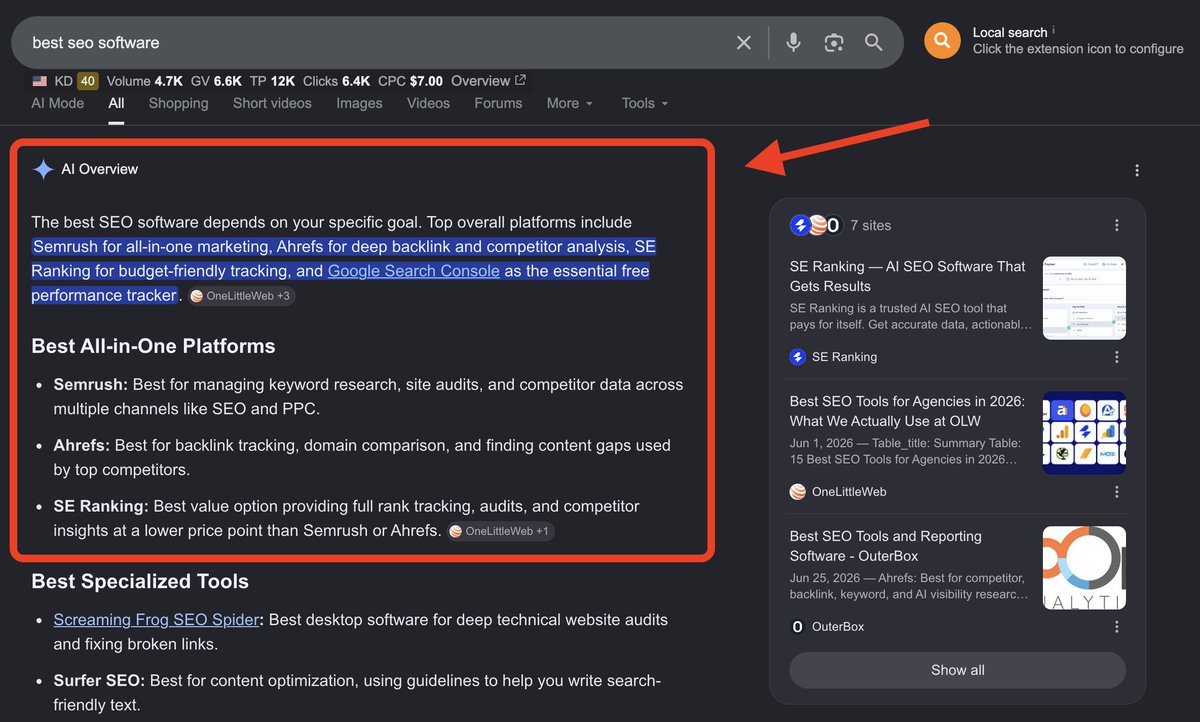Click the orange Local search extension icon
1200x722 pixels.
coord(942,41)
